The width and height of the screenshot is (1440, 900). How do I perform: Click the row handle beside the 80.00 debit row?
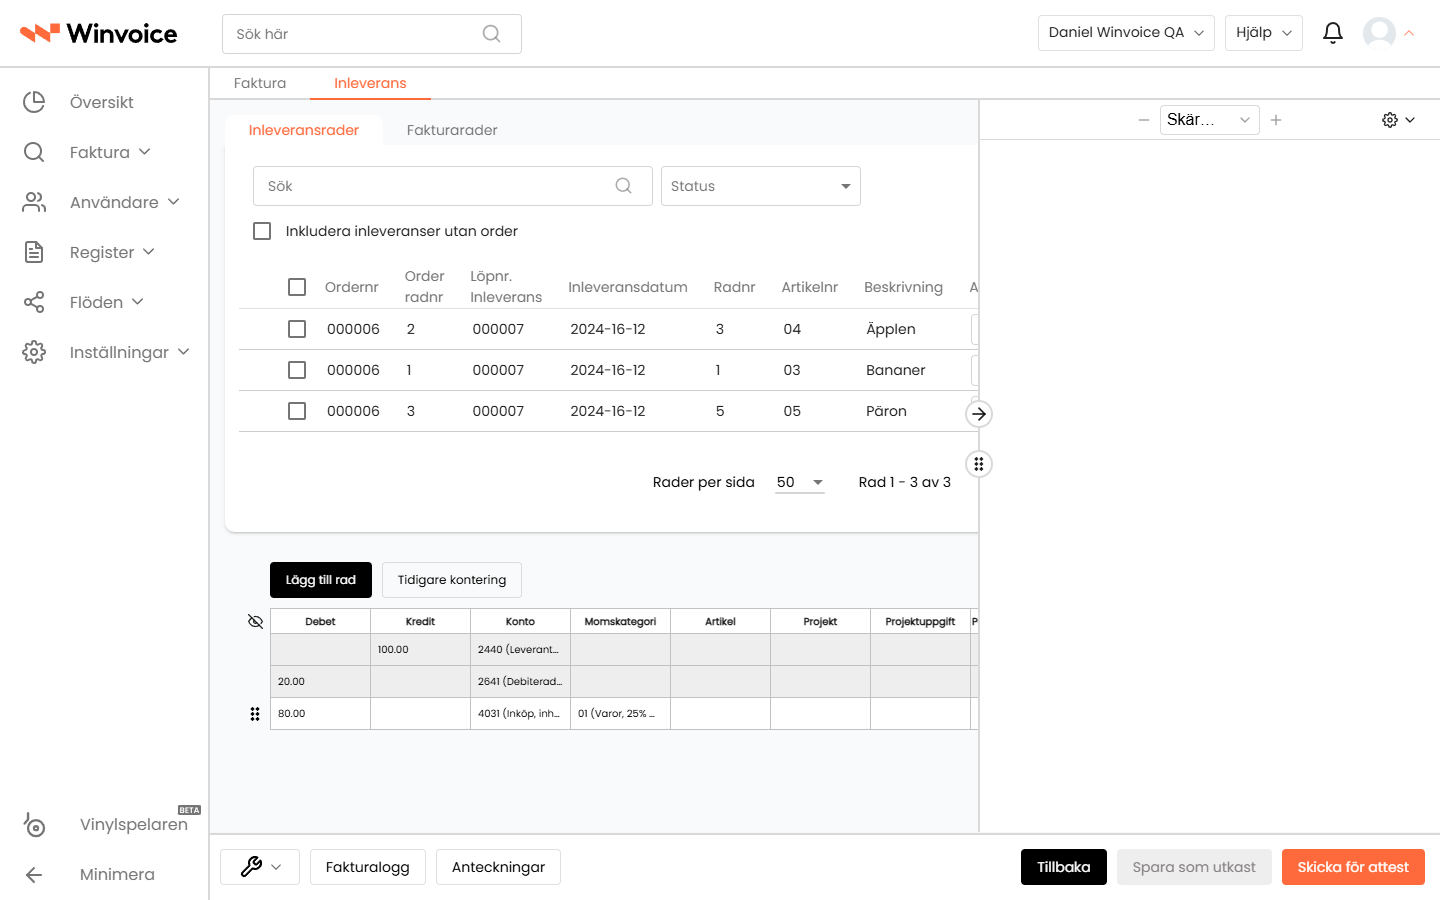(x=255, y=714)
